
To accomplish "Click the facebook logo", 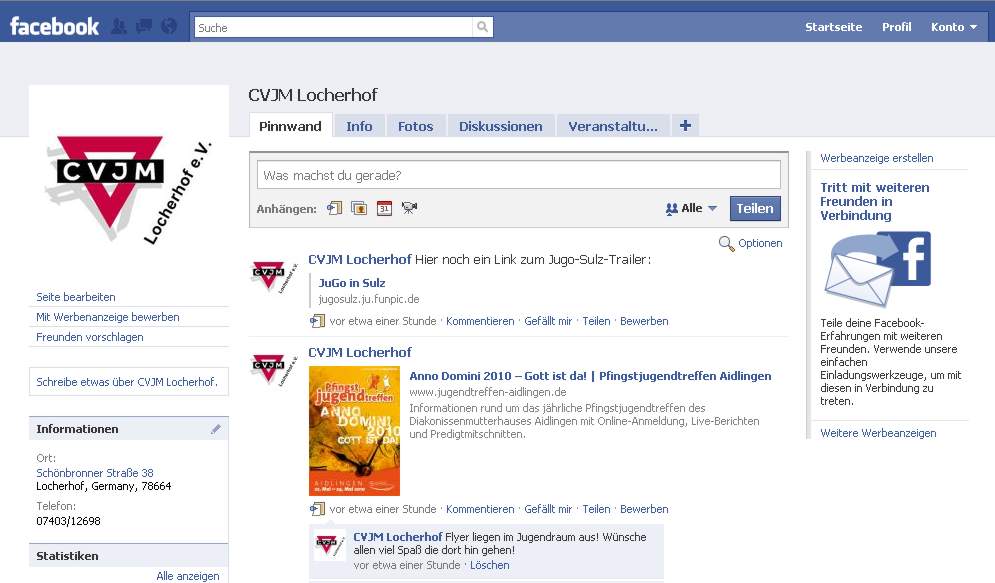I will (55, 27).
